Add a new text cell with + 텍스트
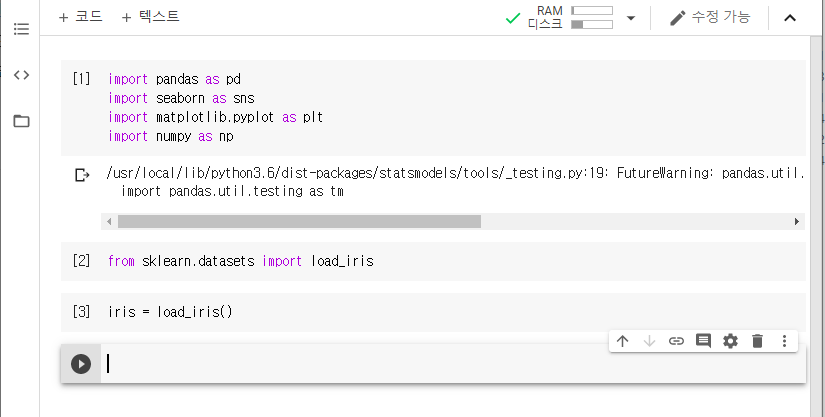Screen dimensions: 825x417 pyautogui.click(x=150, y=17)
